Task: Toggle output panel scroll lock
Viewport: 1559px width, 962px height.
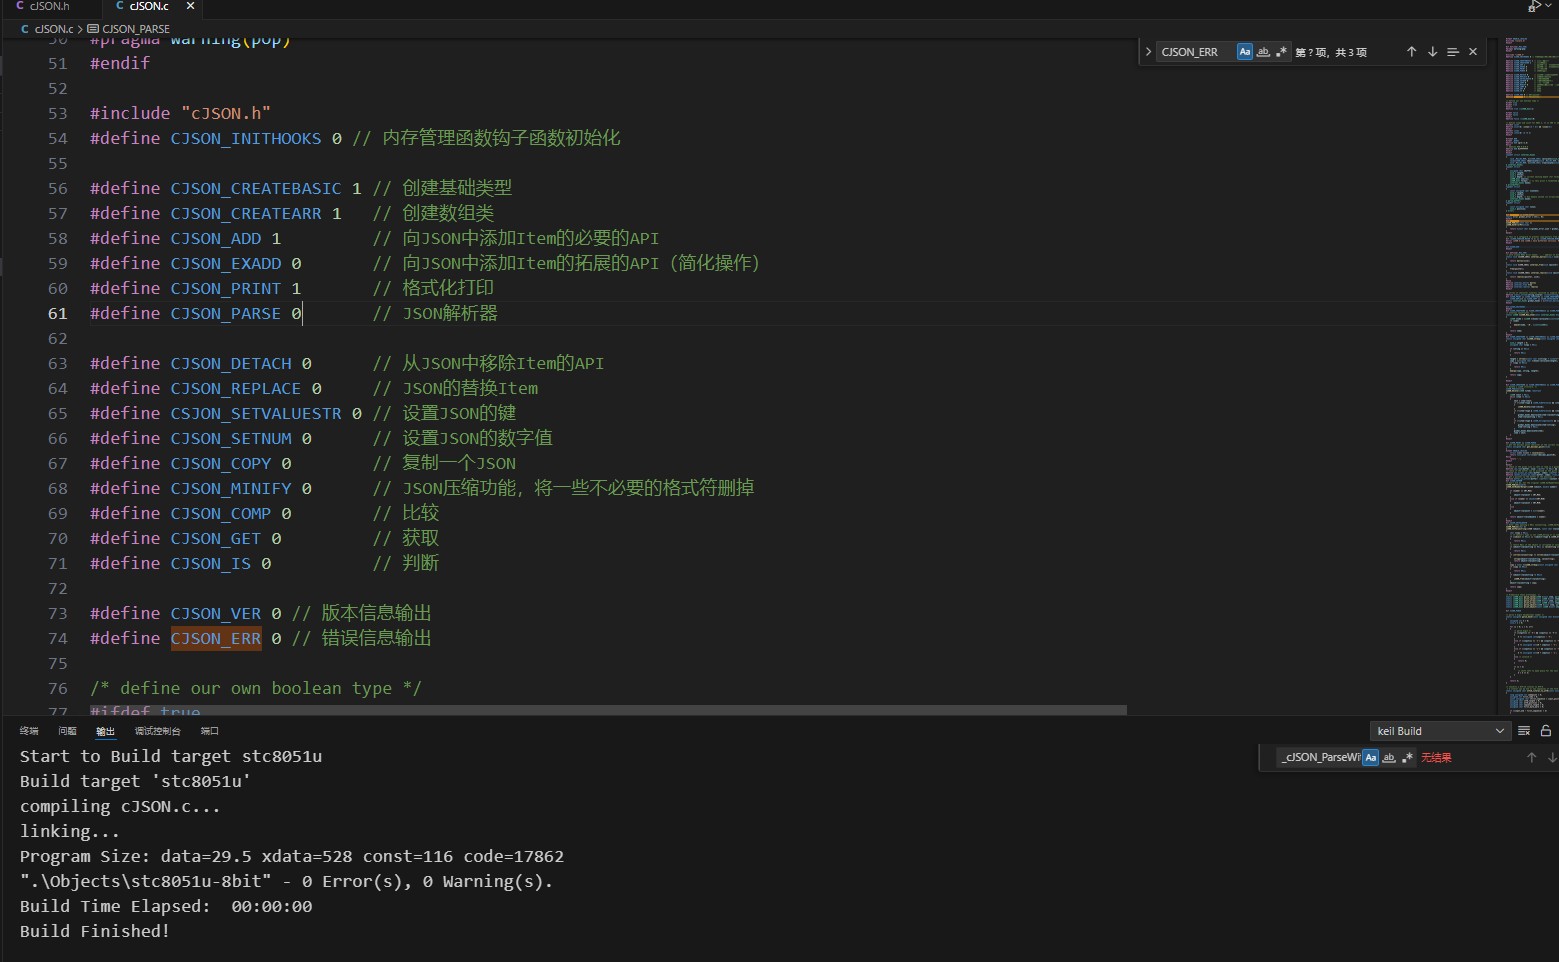Action: [x=1546, y=731]
